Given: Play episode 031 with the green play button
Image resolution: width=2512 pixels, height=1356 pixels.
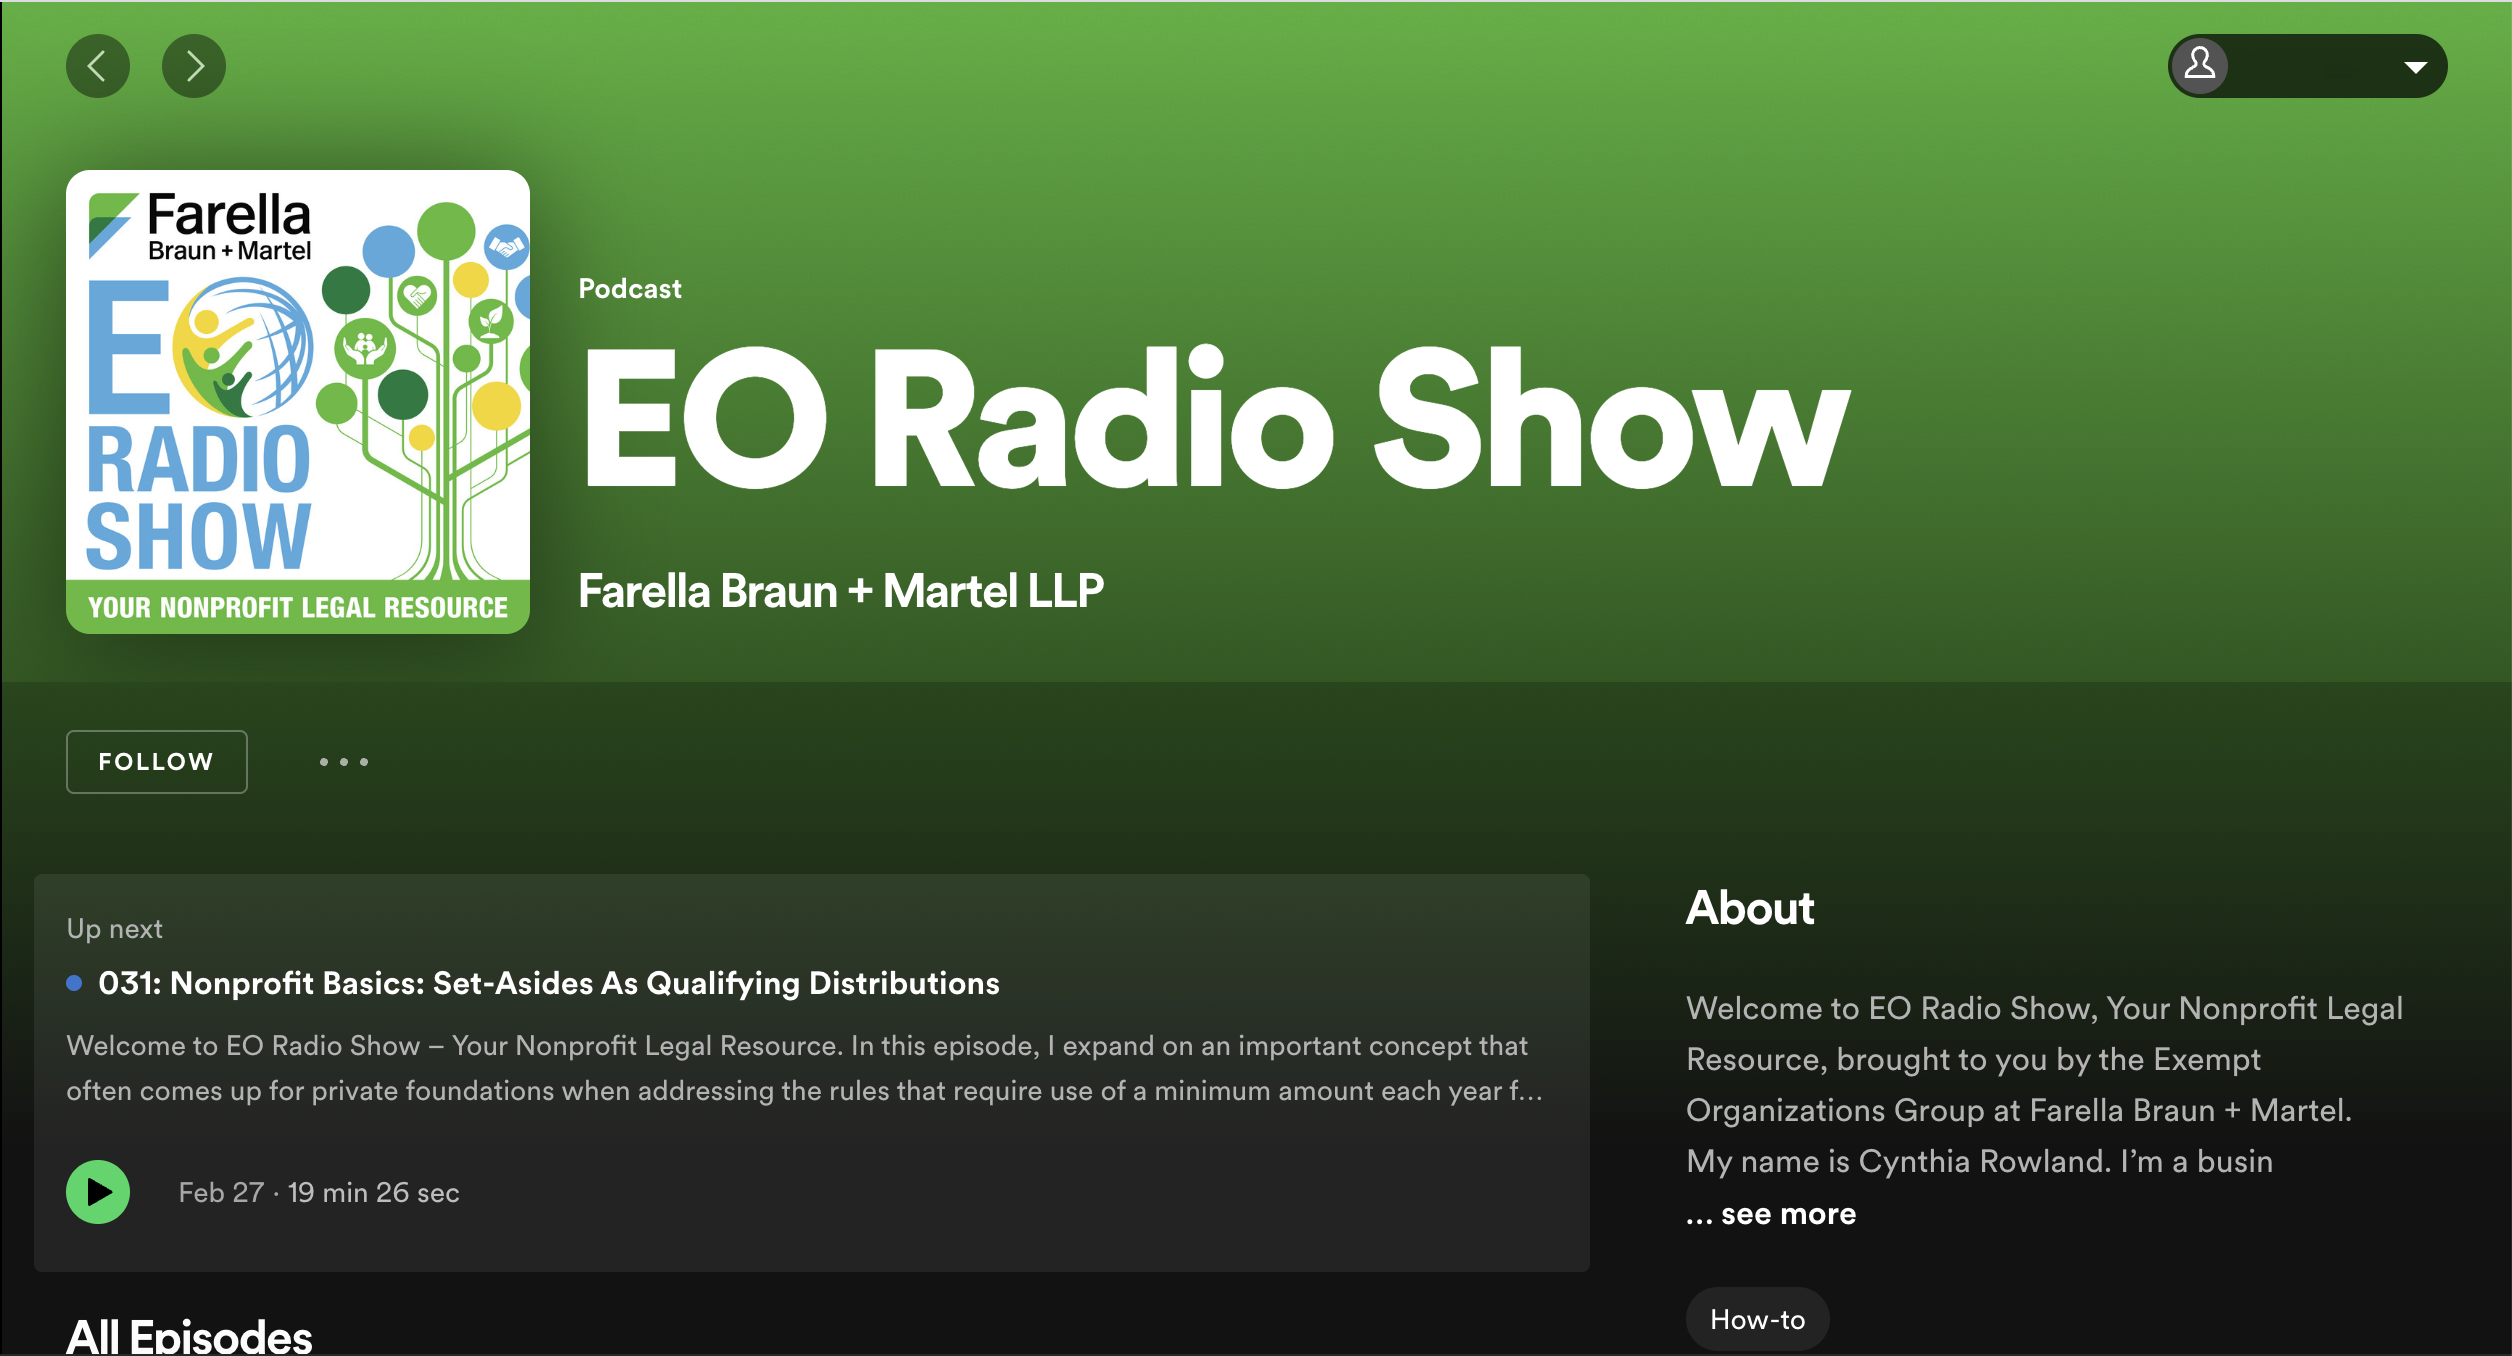Looking at the screenshot, I should [98, 1192].
